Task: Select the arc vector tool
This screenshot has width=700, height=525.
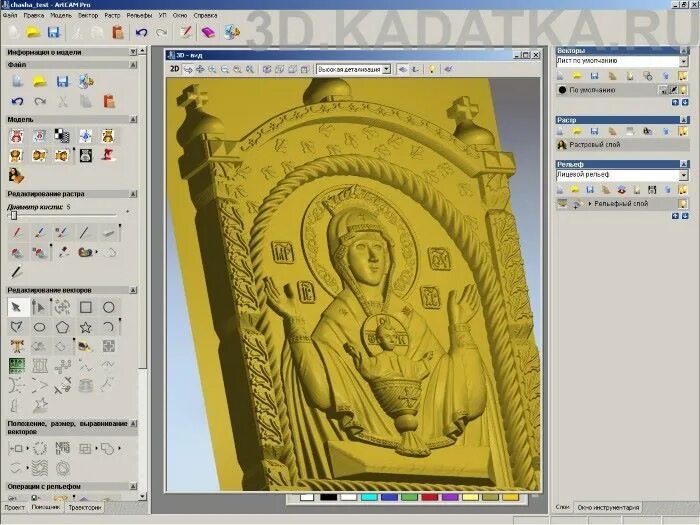Action: pos(108,327)
